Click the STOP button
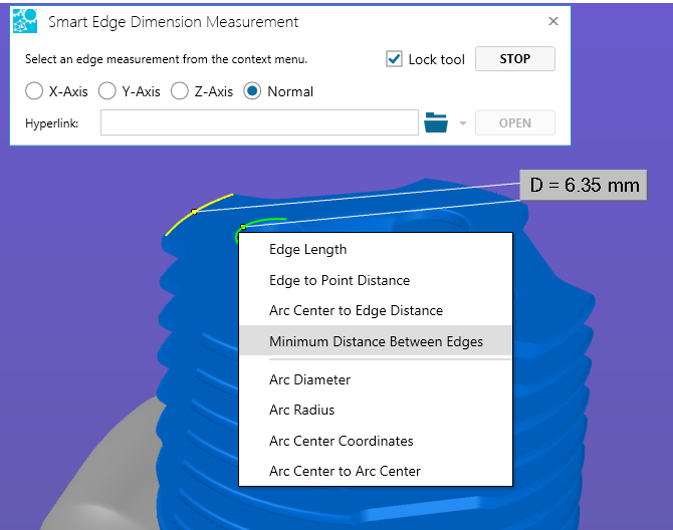The height and width of the screenshot is (530, 673). [515, 58]
